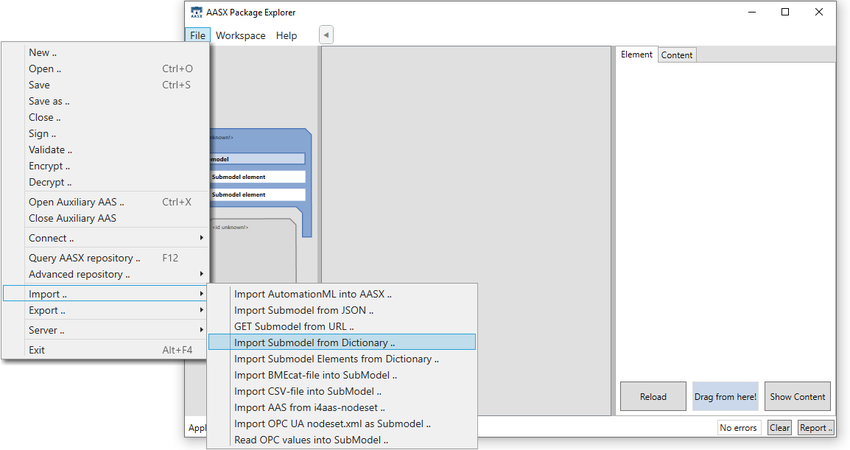
Task: Click the Drag from here! button
Action: 725,397
